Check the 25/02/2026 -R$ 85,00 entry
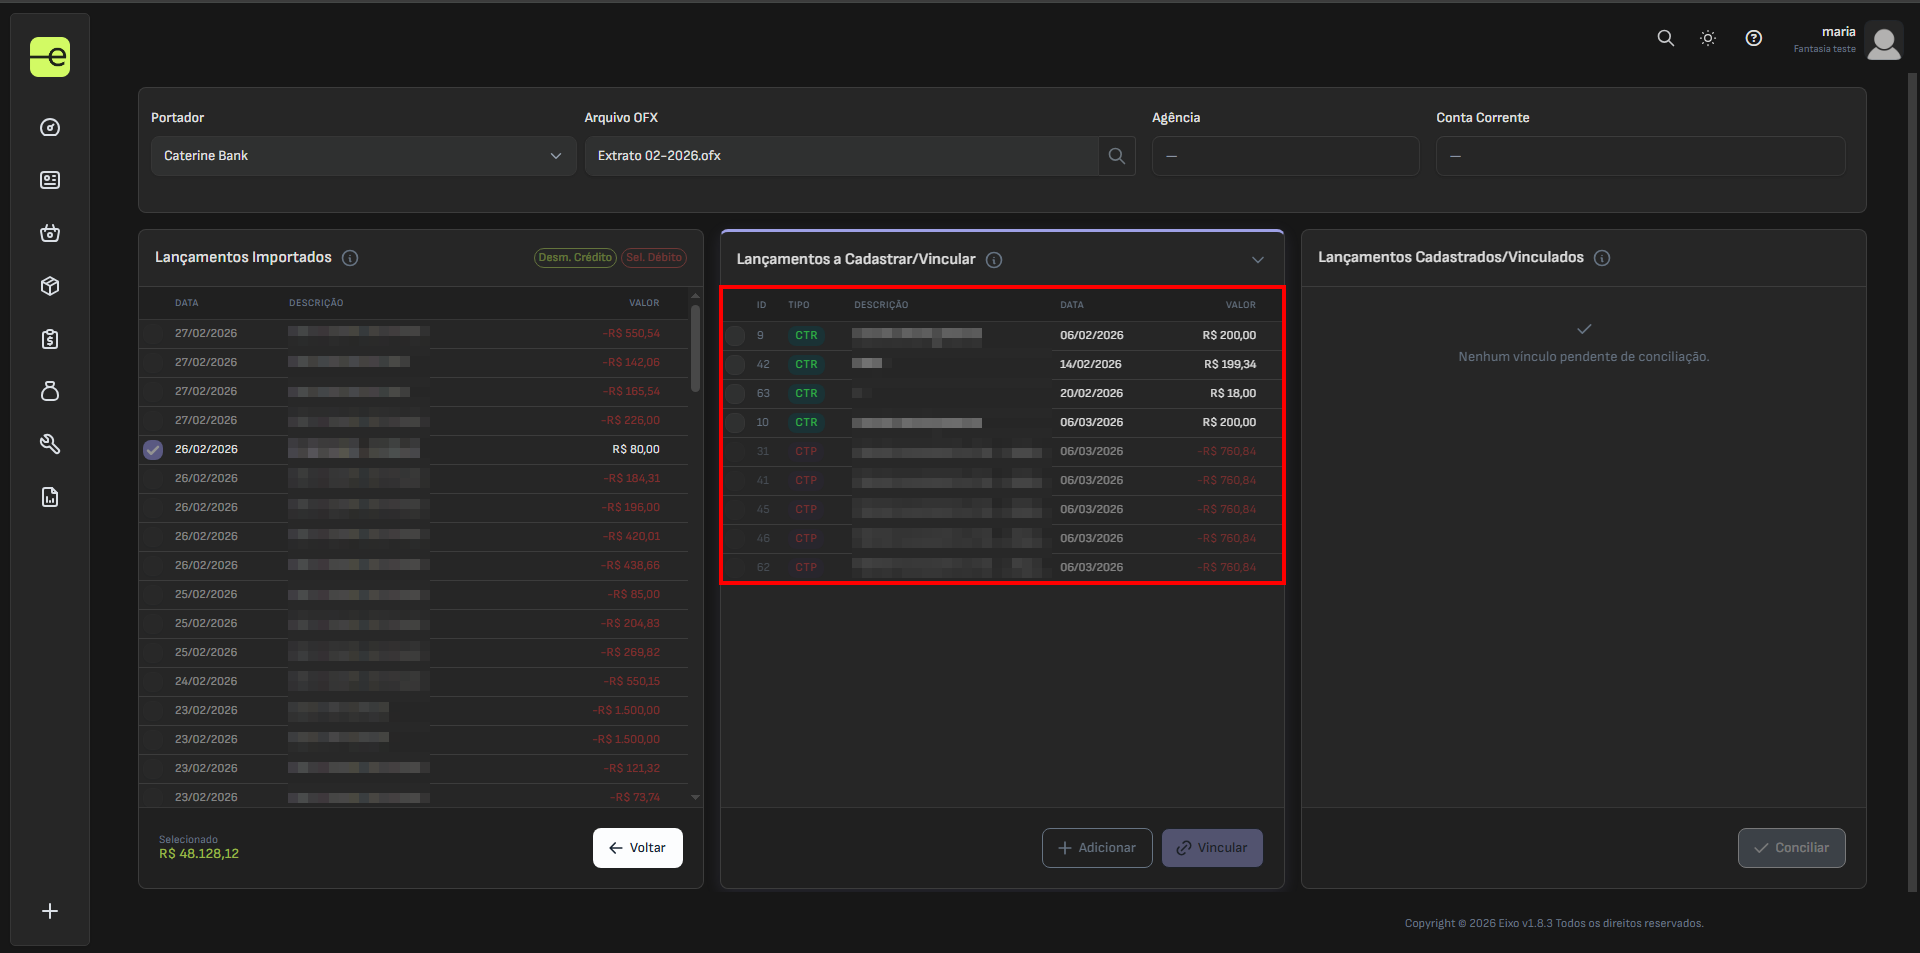Viewport: 1920px width, 953px height. click(153, 595)
